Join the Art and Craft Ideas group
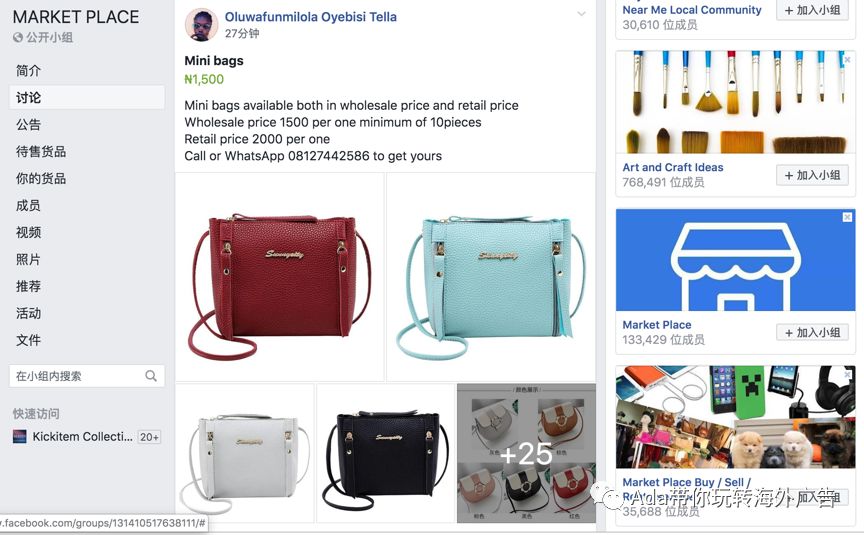Viewport: 864px width, 535px height. [x=812, y=175]
